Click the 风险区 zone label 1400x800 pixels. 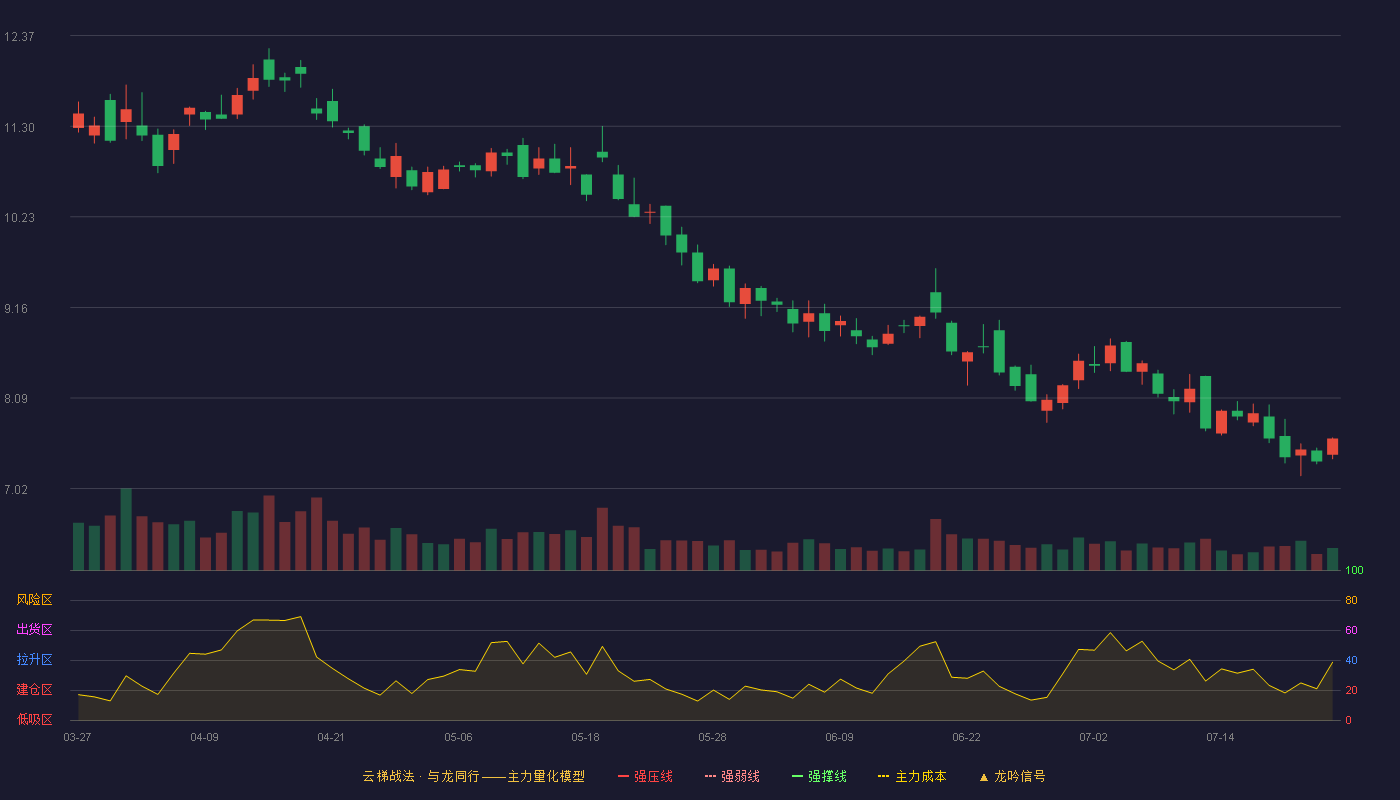click(x=34, y=600)
